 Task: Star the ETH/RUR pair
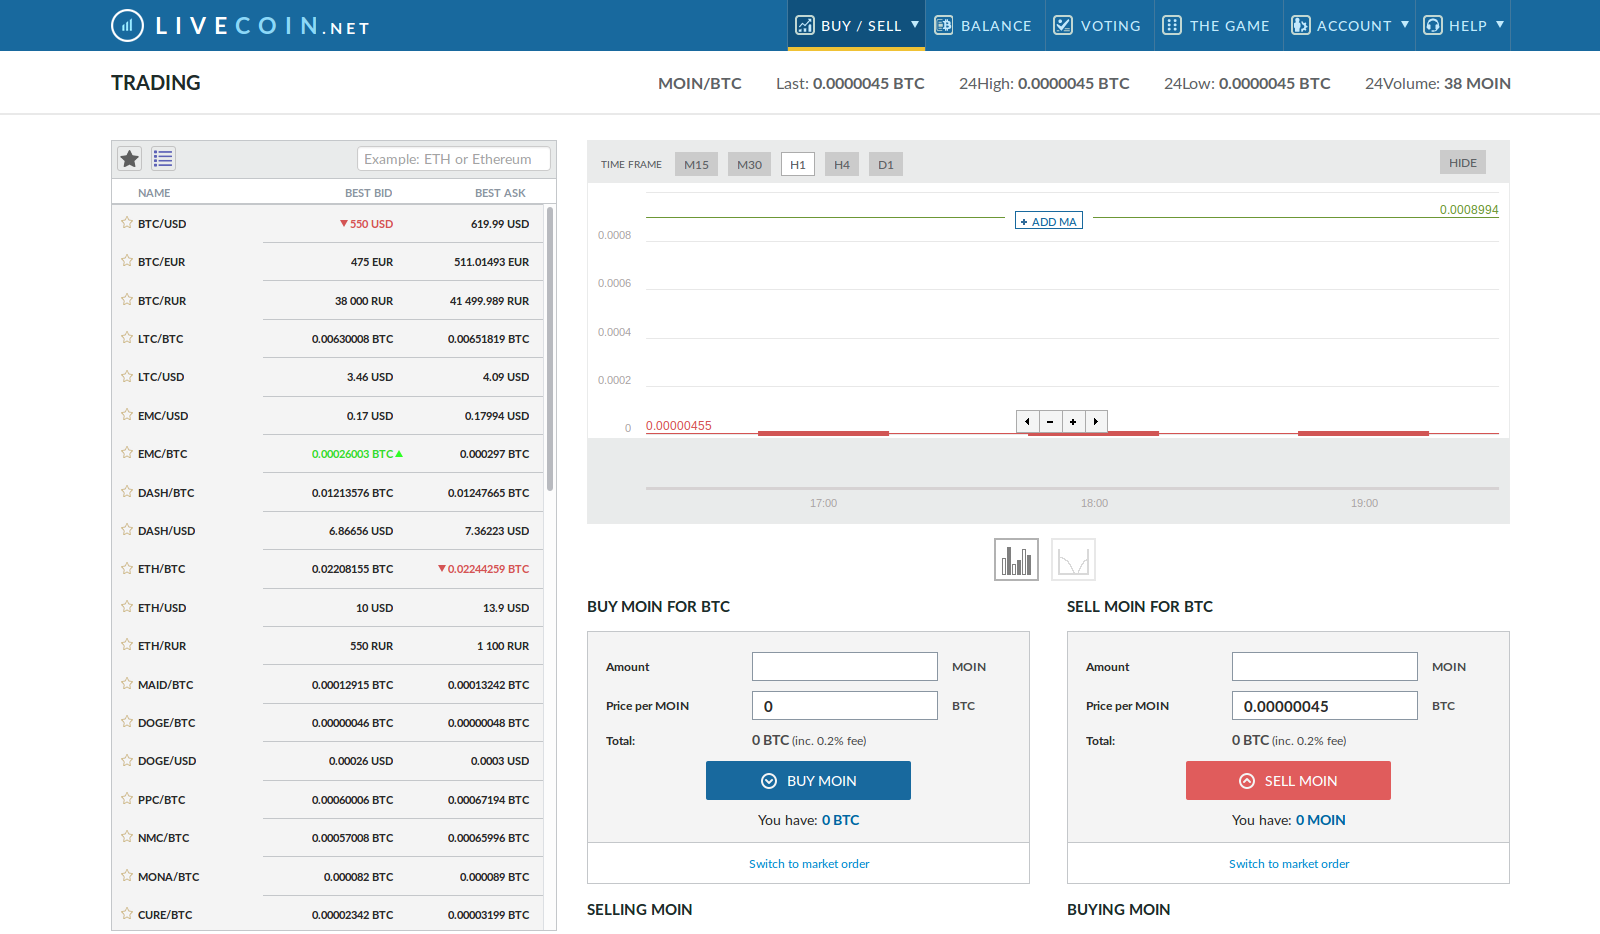click(127, 645)
